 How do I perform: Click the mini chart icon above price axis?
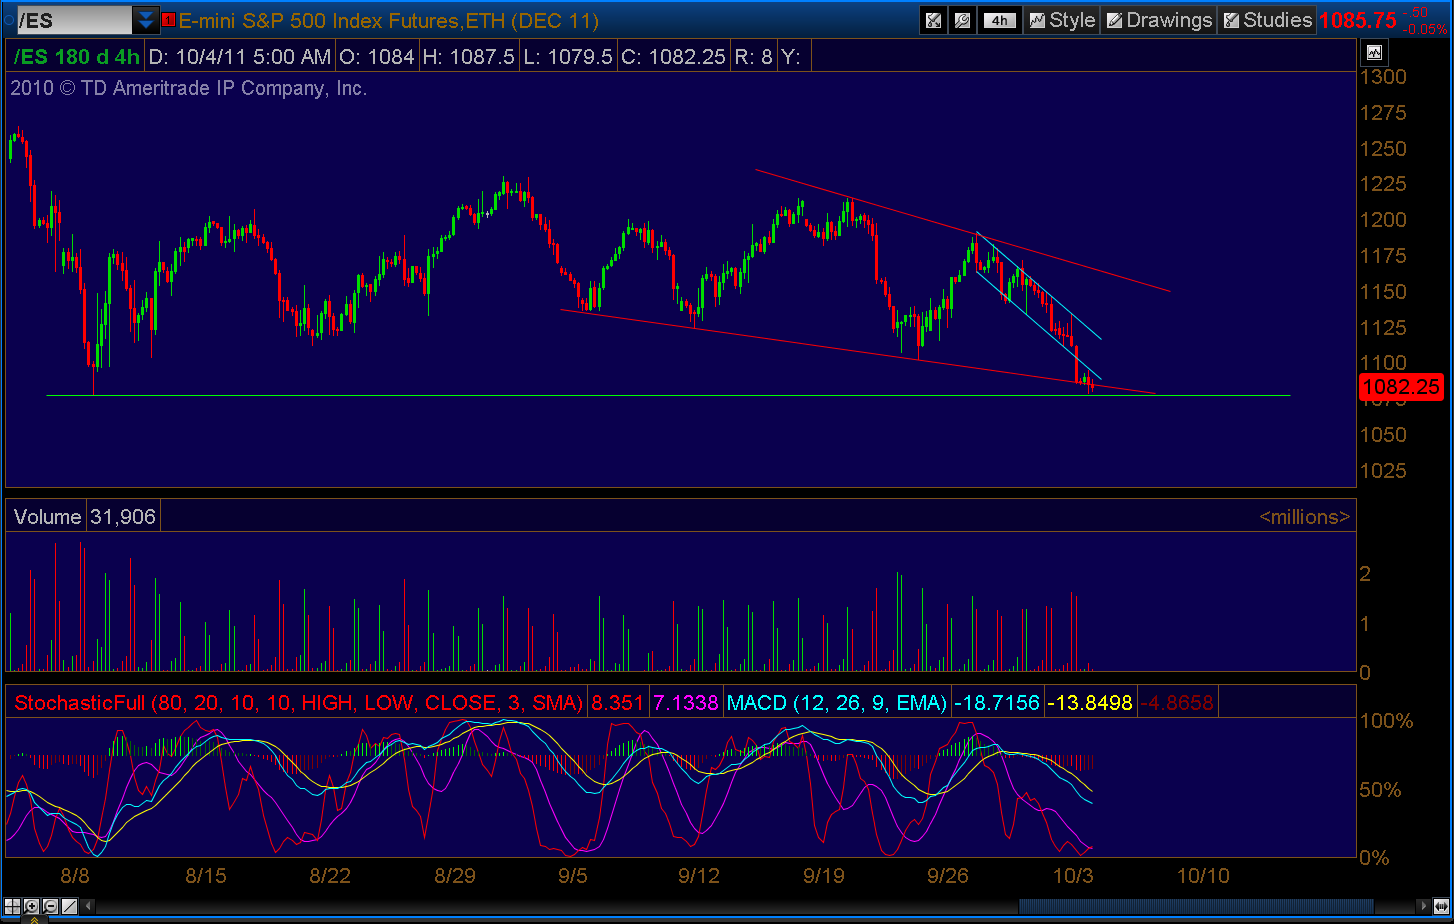[x=1374, y=53]
